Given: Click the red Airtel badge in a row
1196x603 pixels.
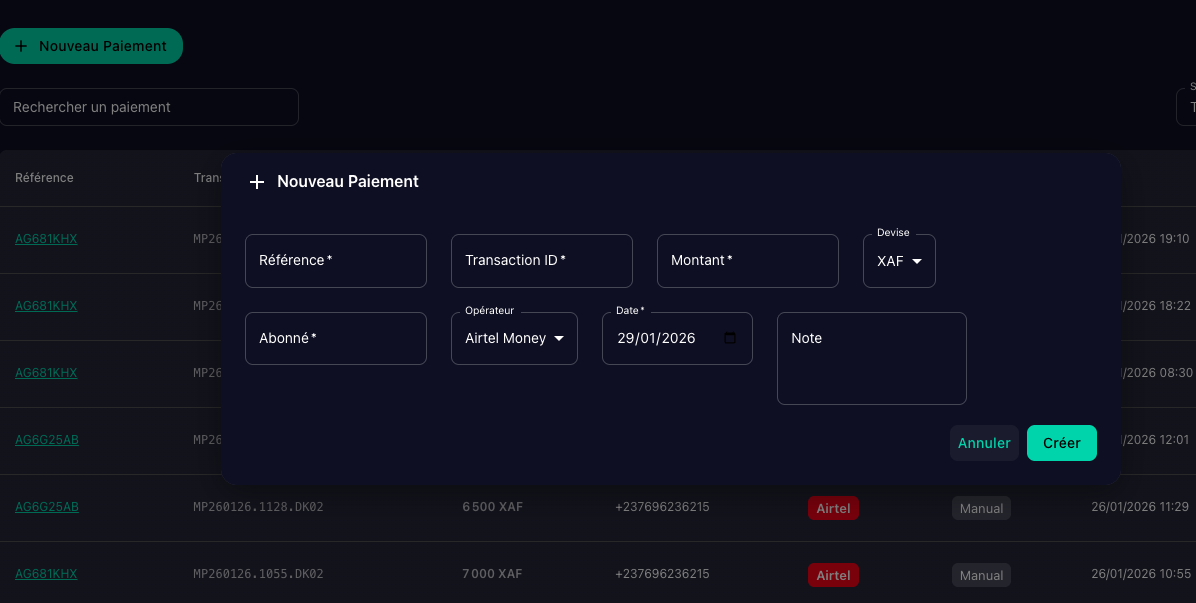Looking at the screenshot, I should [x=833, y=507].
